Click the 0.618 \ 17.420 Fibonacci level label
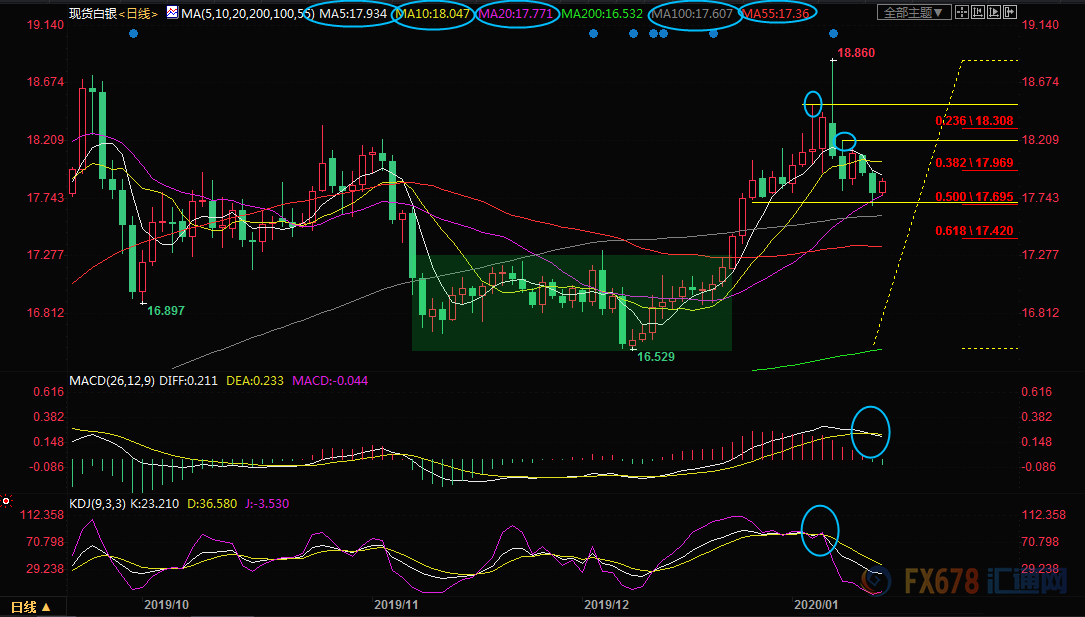The image size is (1085, 617). [975, 231]
